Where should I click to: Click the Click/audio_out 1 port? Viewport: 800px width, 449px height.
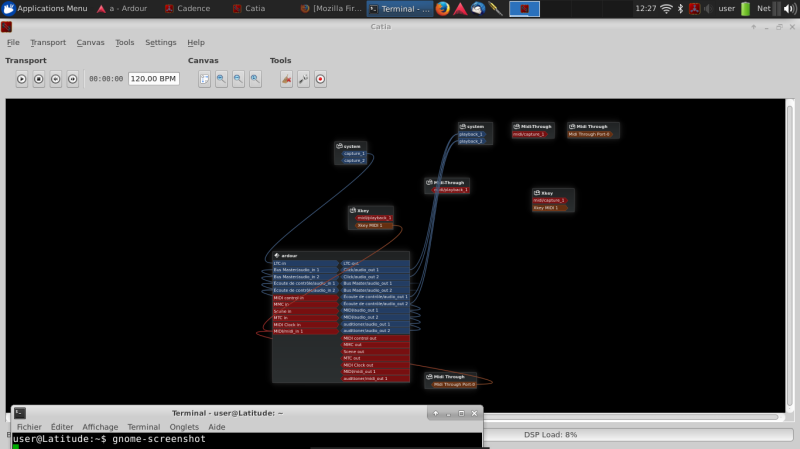(x=375, y=270)
